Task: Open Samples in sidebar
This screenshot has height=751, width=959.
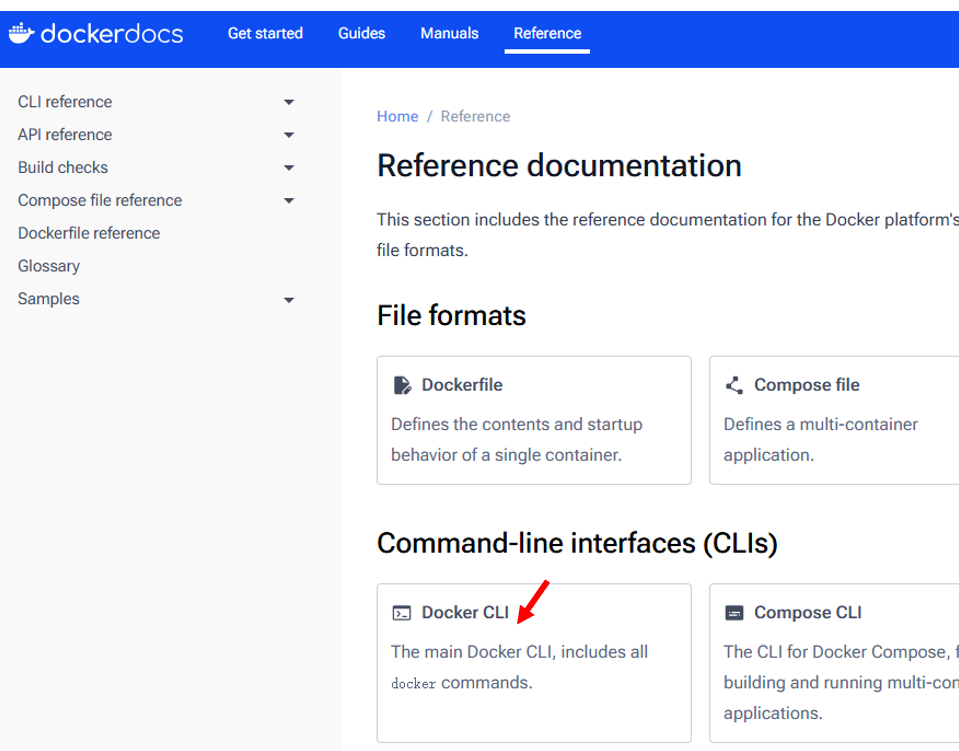Action: 49,298
